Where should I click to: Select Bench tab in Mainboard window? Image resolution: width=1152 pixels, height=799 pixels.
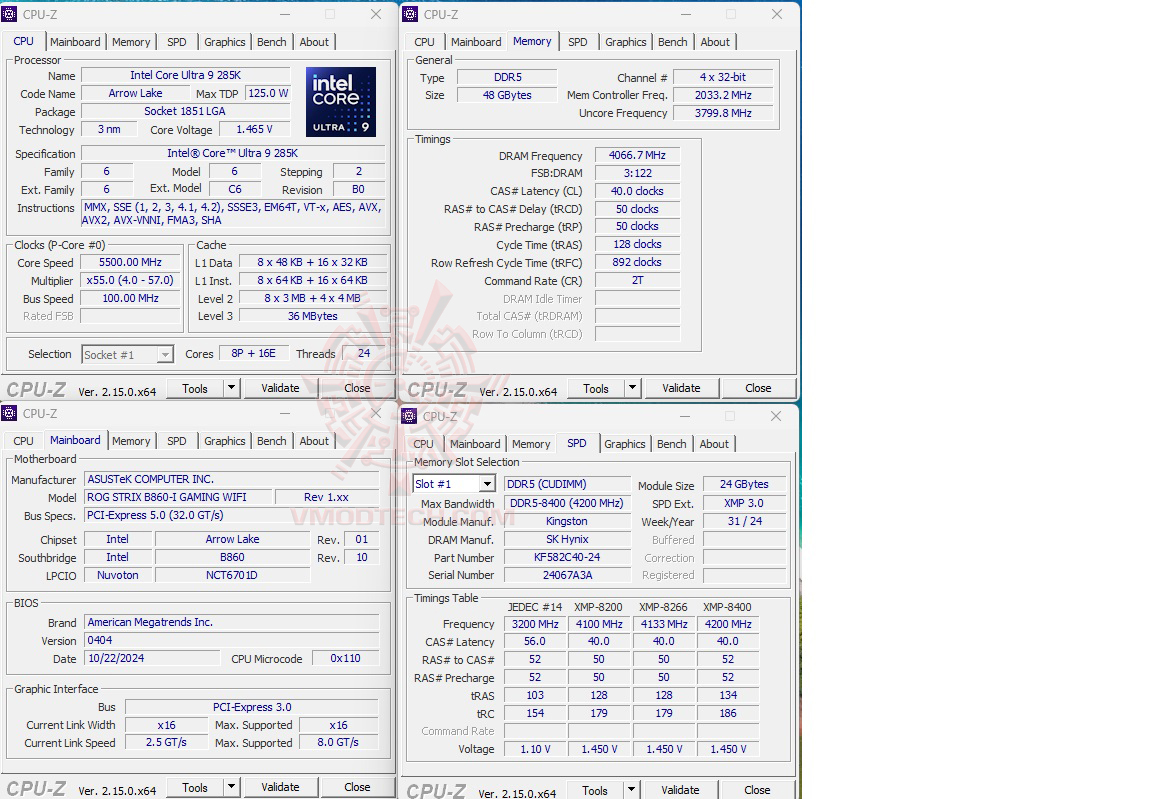click(272, 441)
